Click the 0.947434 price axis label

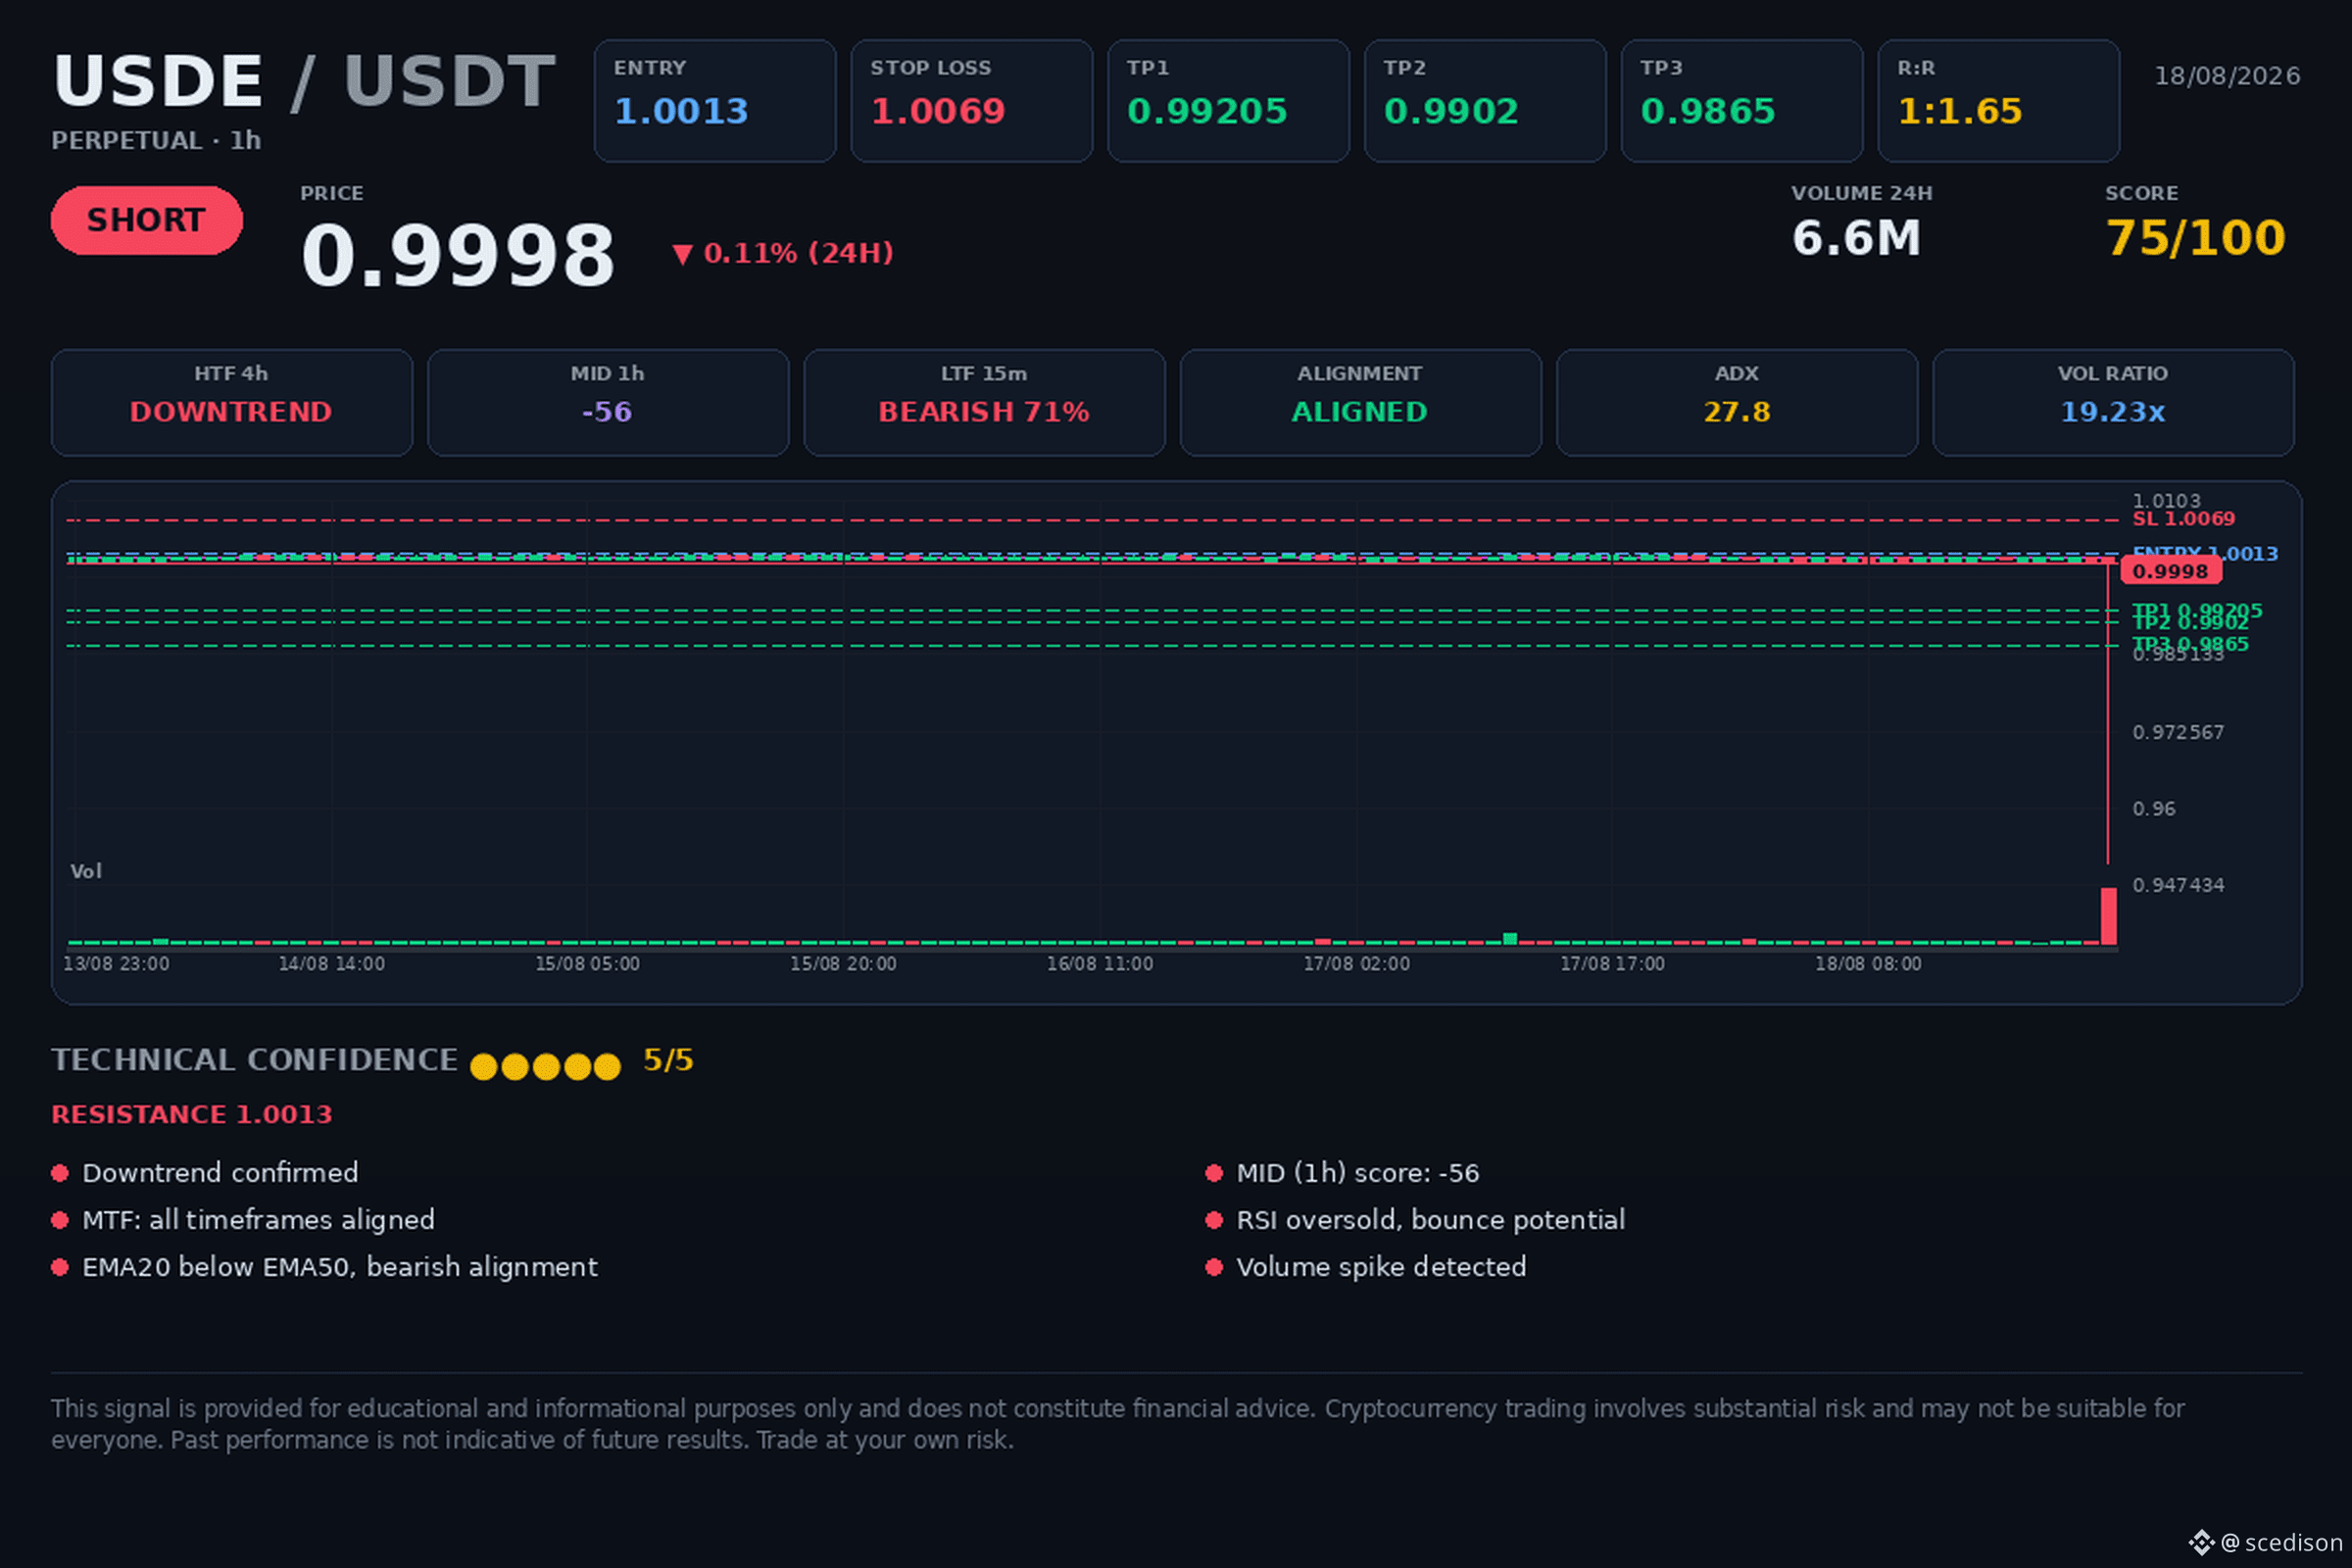(x=2178, y=886)
